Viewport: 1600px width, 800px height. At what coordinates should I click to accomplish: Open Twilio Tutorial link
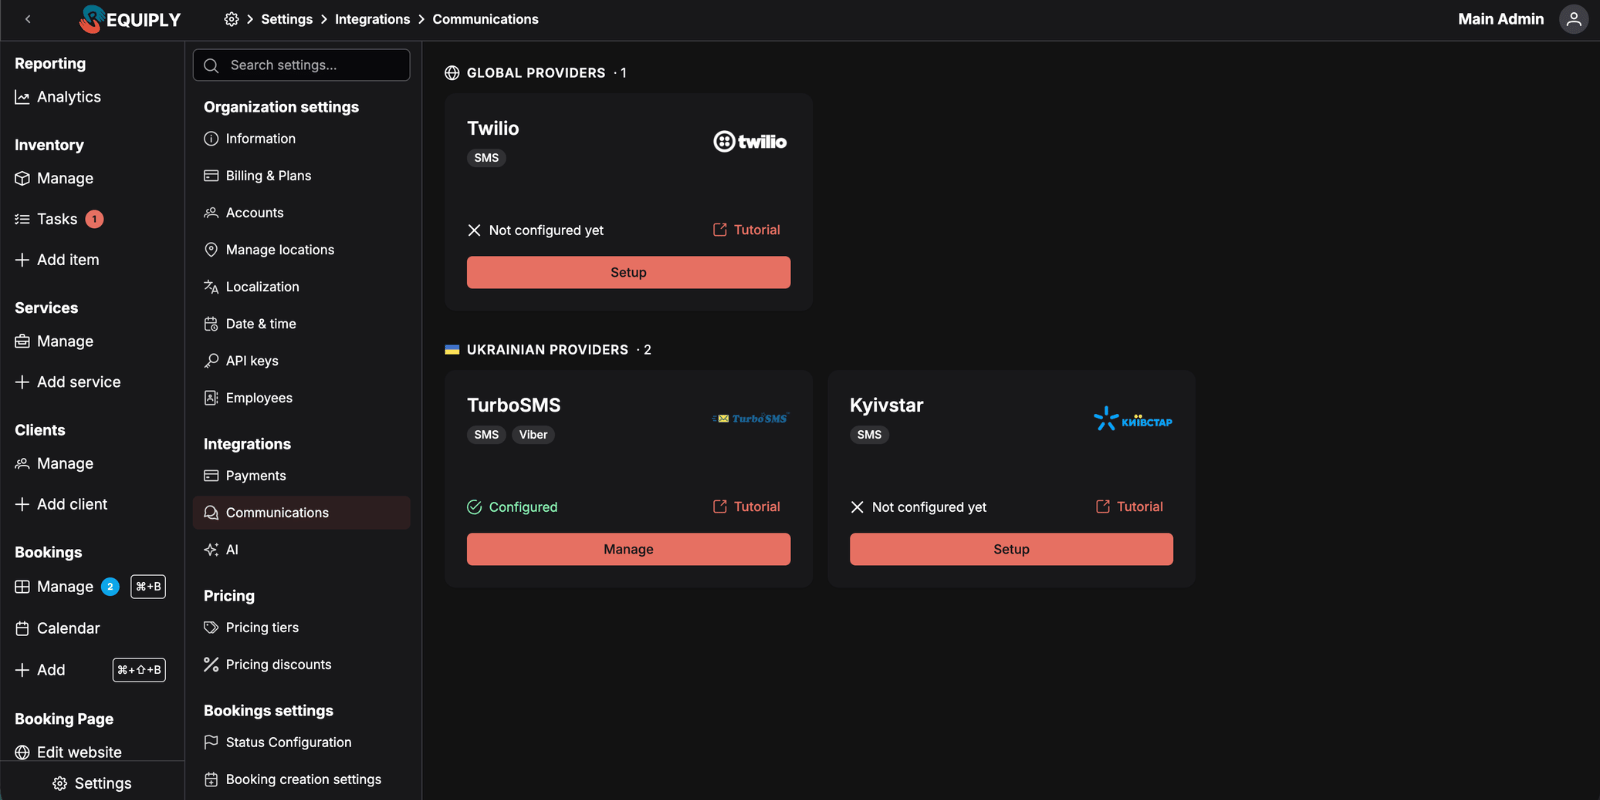point(746,230)
